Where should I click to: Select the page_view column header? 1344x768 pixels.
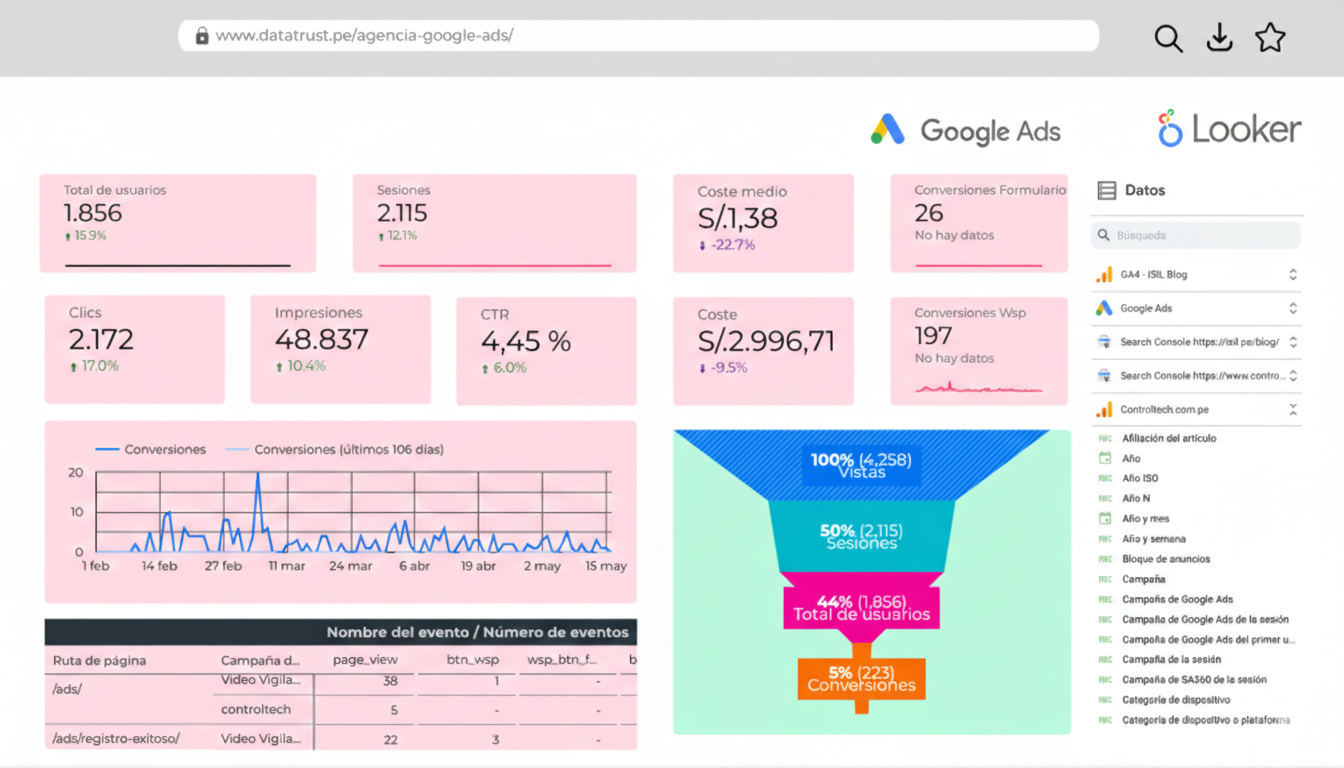pyautogui.click(x=365, y=660)
